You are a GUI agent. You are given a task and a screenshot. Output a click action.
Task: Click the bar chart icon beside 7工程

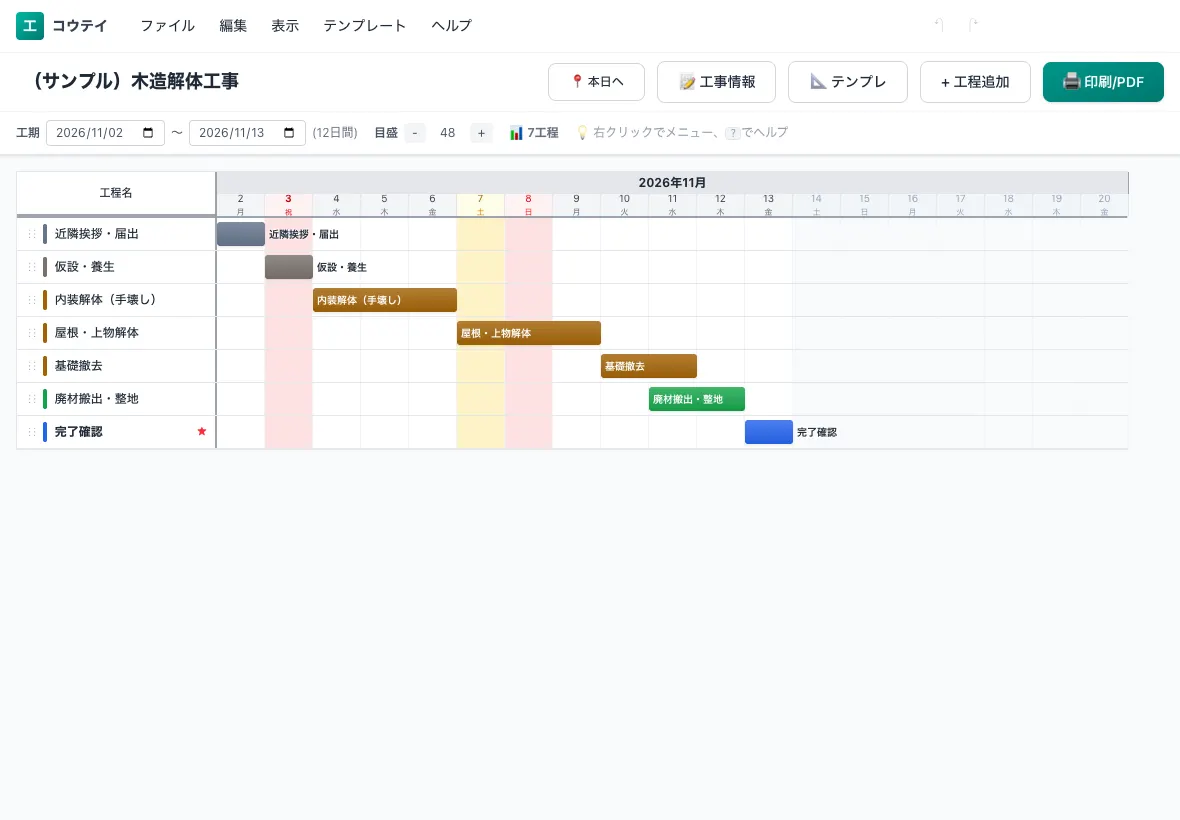(516, 133)
